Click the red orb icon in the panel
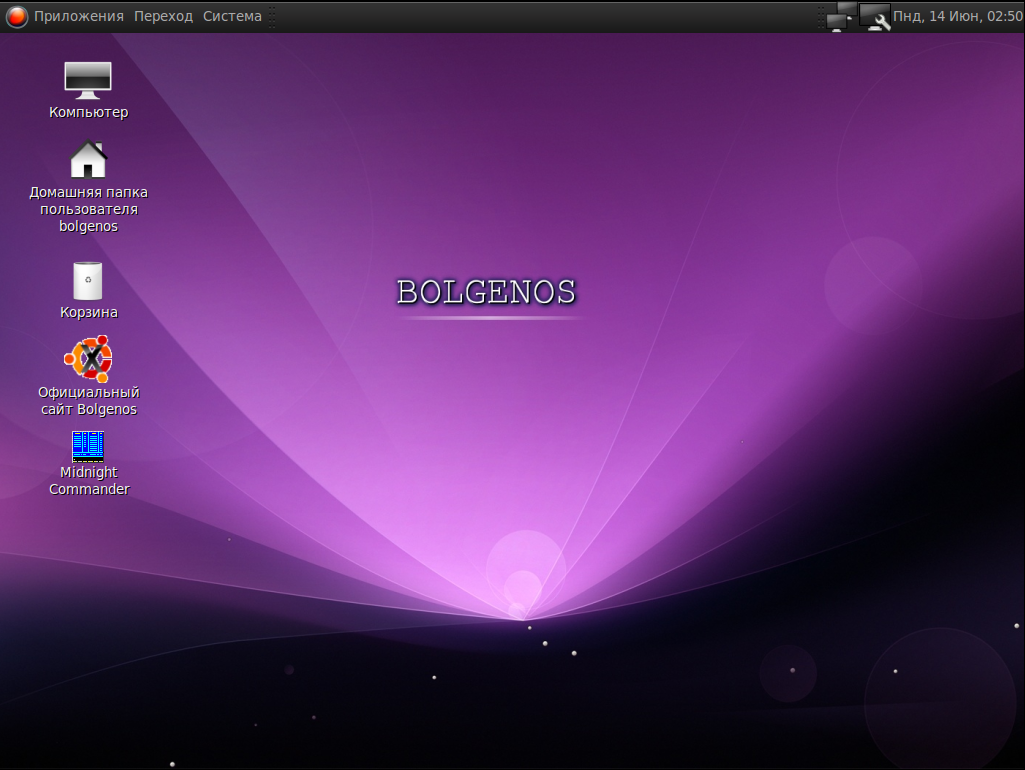The height and width of the screenshot is (770, 1025). tap(17, 16)
